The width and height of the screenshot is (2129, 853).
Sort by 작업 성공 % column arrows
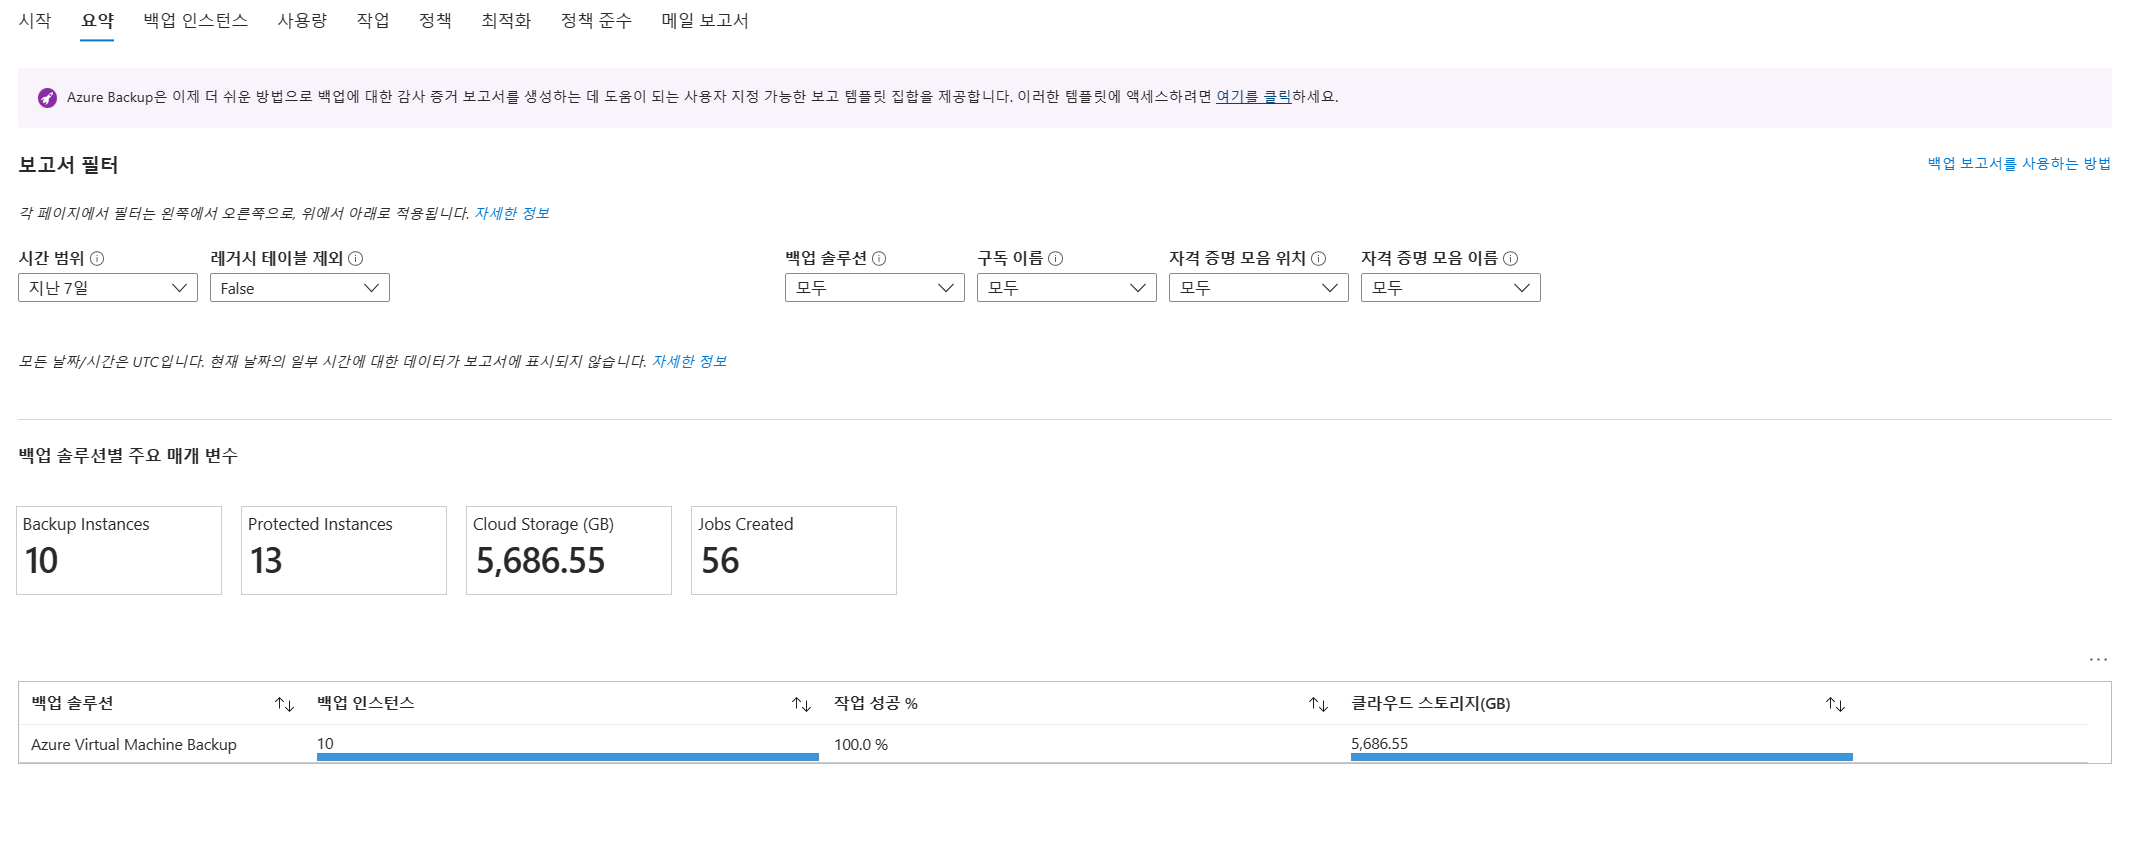click(1319, 705)
